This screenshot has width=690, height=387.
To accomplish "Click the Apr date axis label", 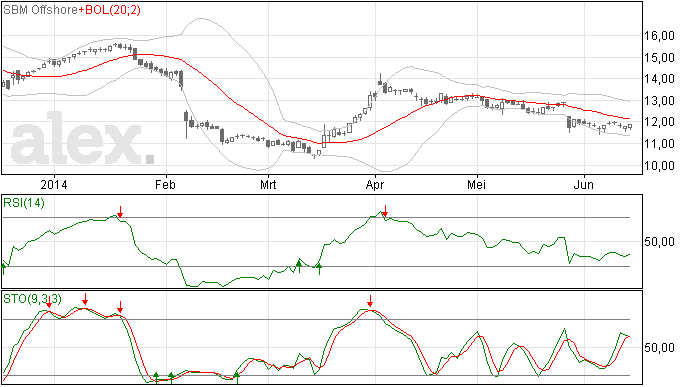I will pyautogui.click(x=375, y=184).
